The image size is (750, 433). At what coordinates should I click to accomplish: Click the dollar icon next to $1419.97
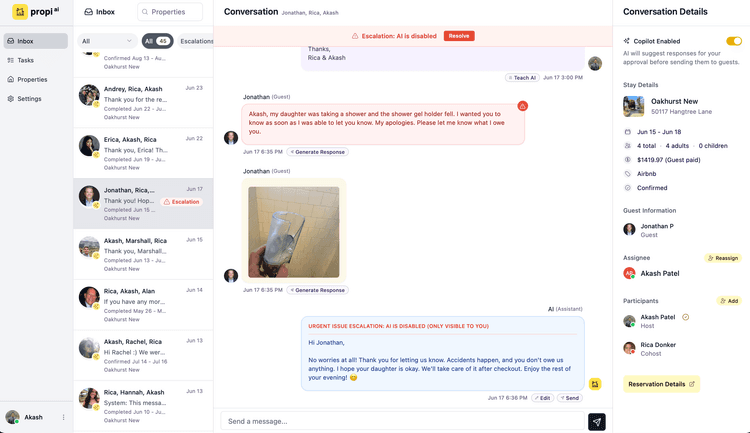point(628,160)
